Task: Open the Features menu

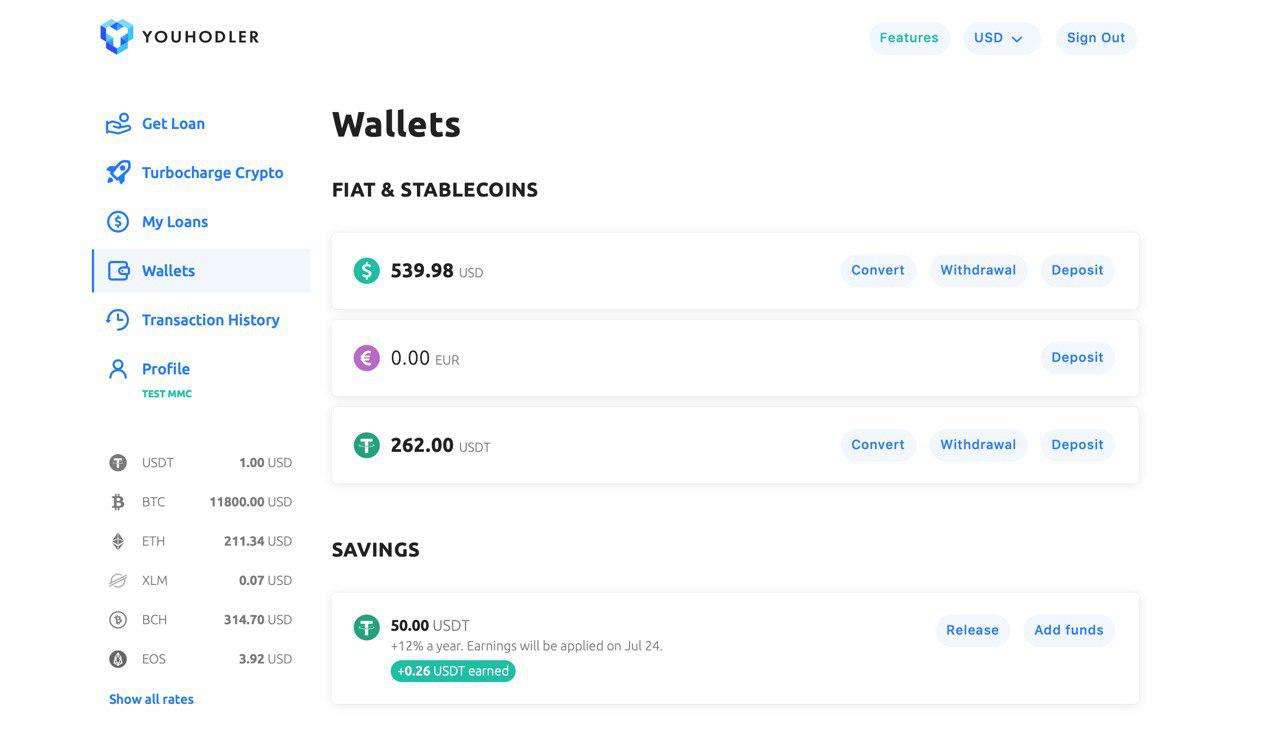Action: 909,38
